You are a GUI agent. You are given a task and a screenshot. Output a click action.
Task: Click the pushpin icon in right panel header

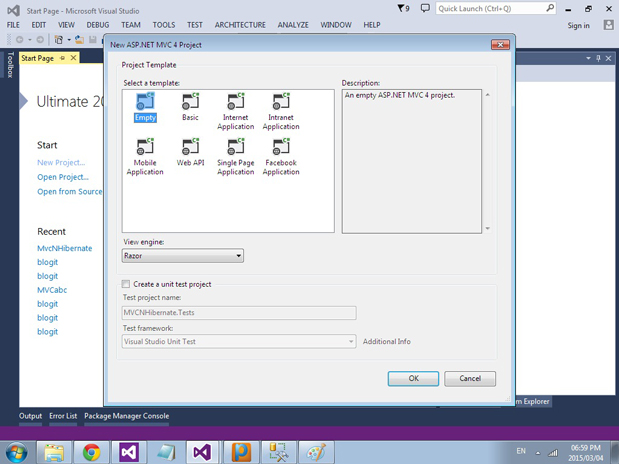598,58
